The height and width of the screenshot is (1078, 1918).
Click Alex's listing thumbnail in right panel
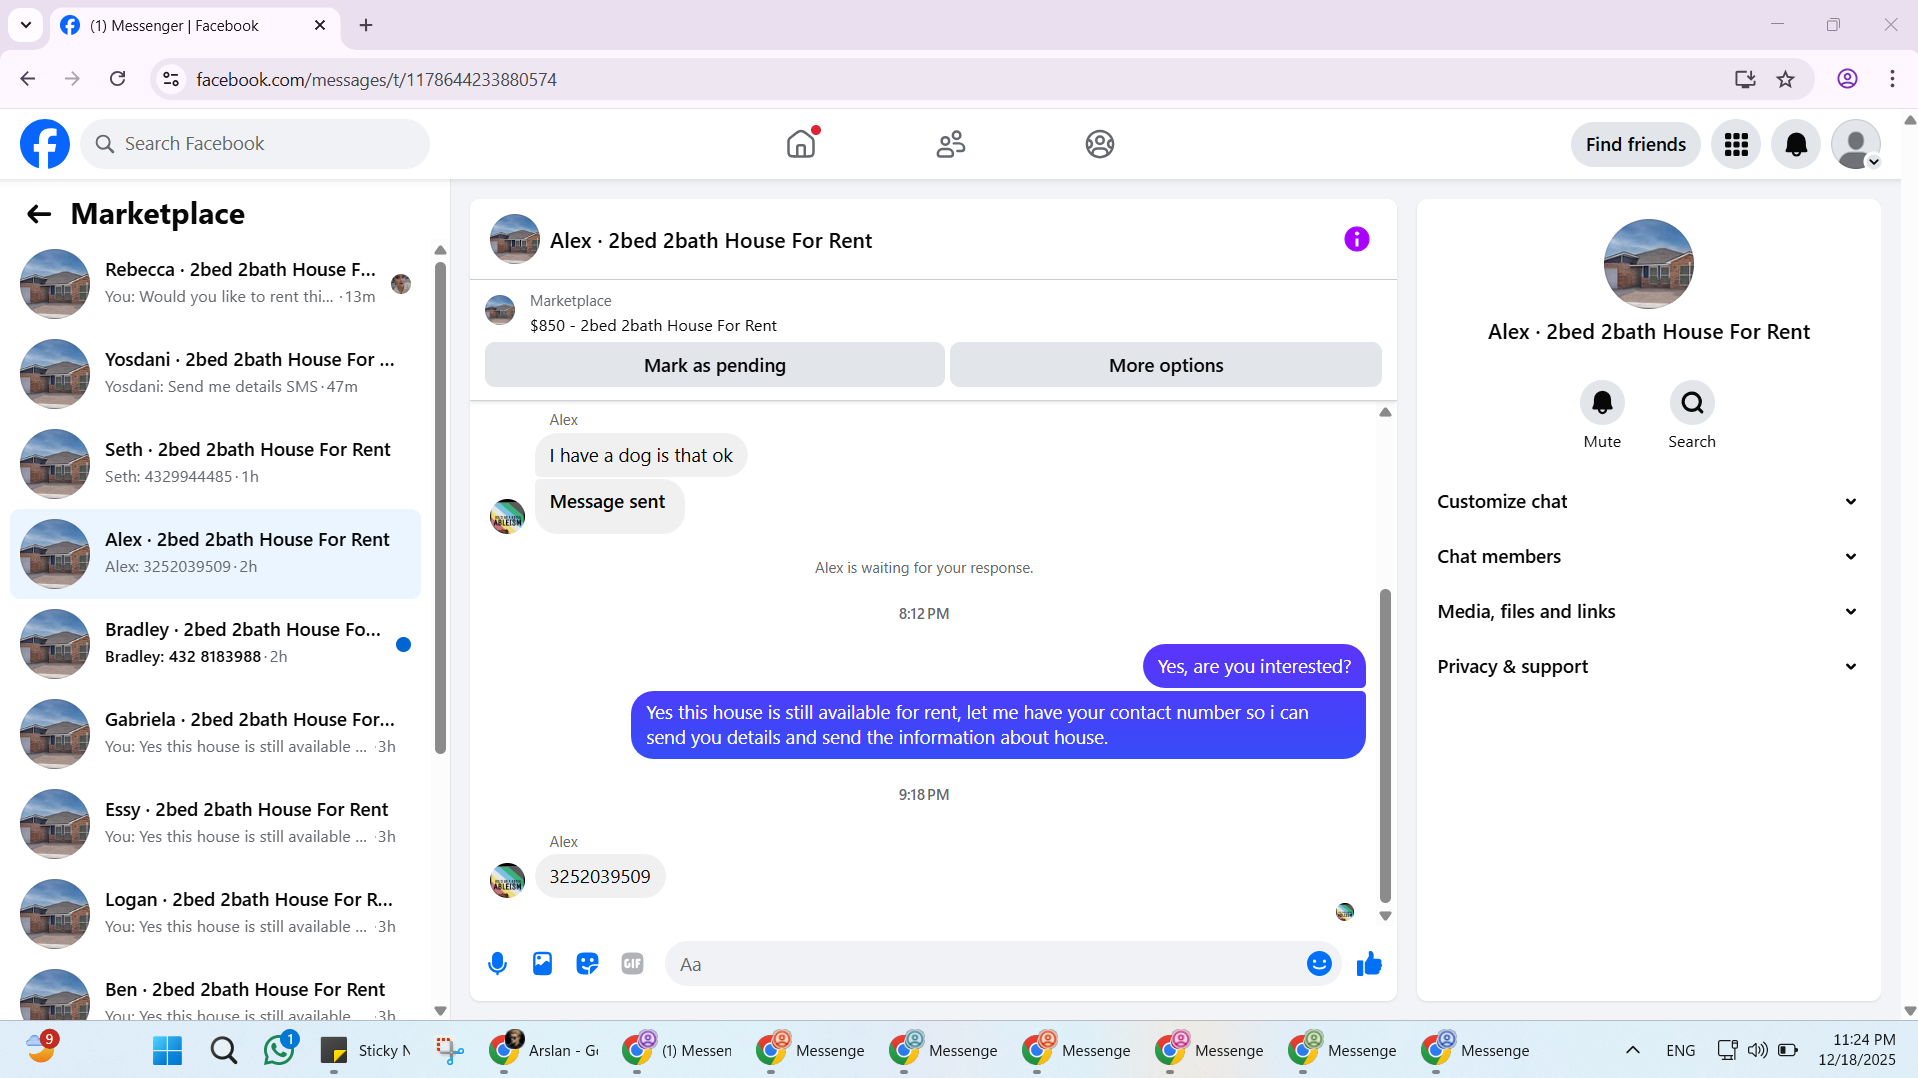pos(1648,264)
